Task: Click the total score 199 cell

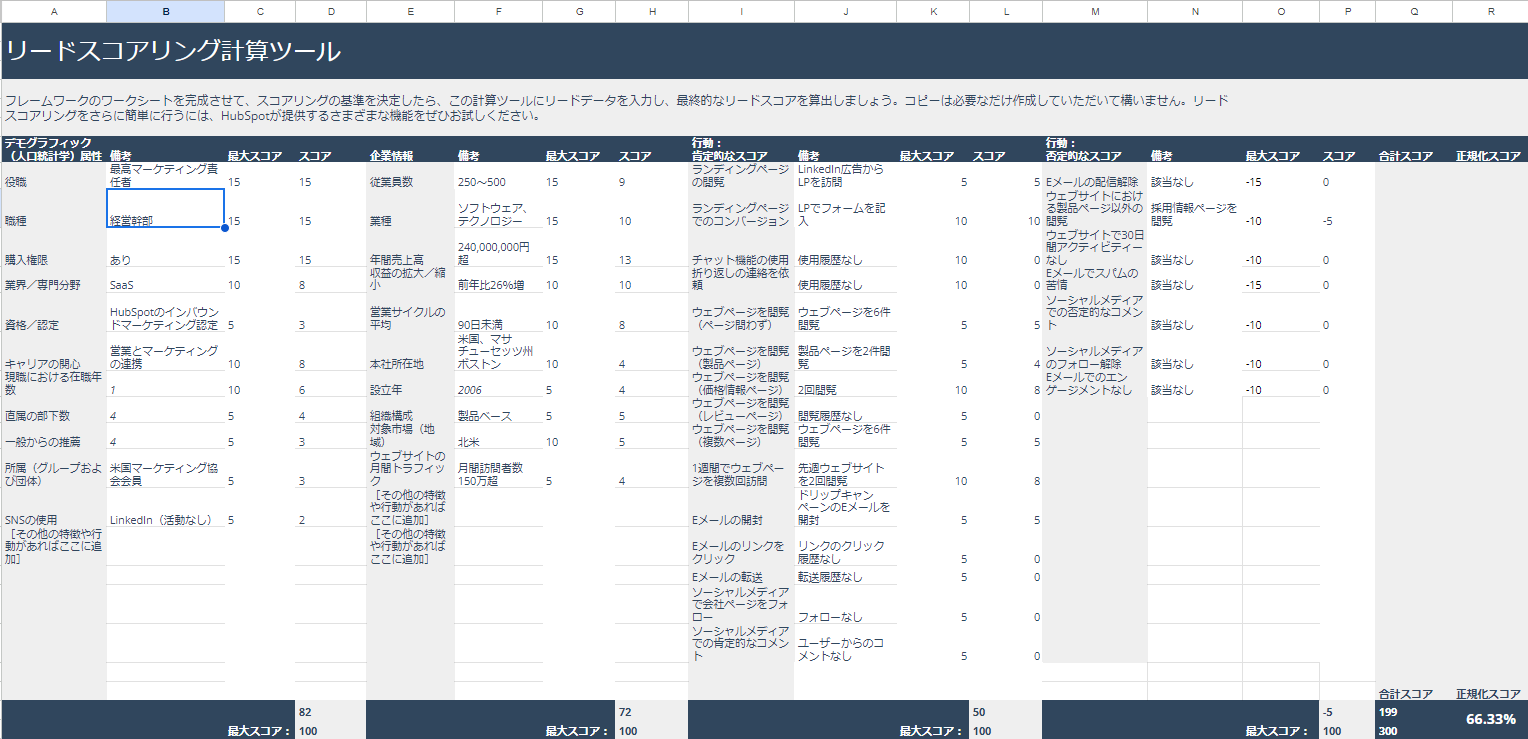Action: [1413, 712]
